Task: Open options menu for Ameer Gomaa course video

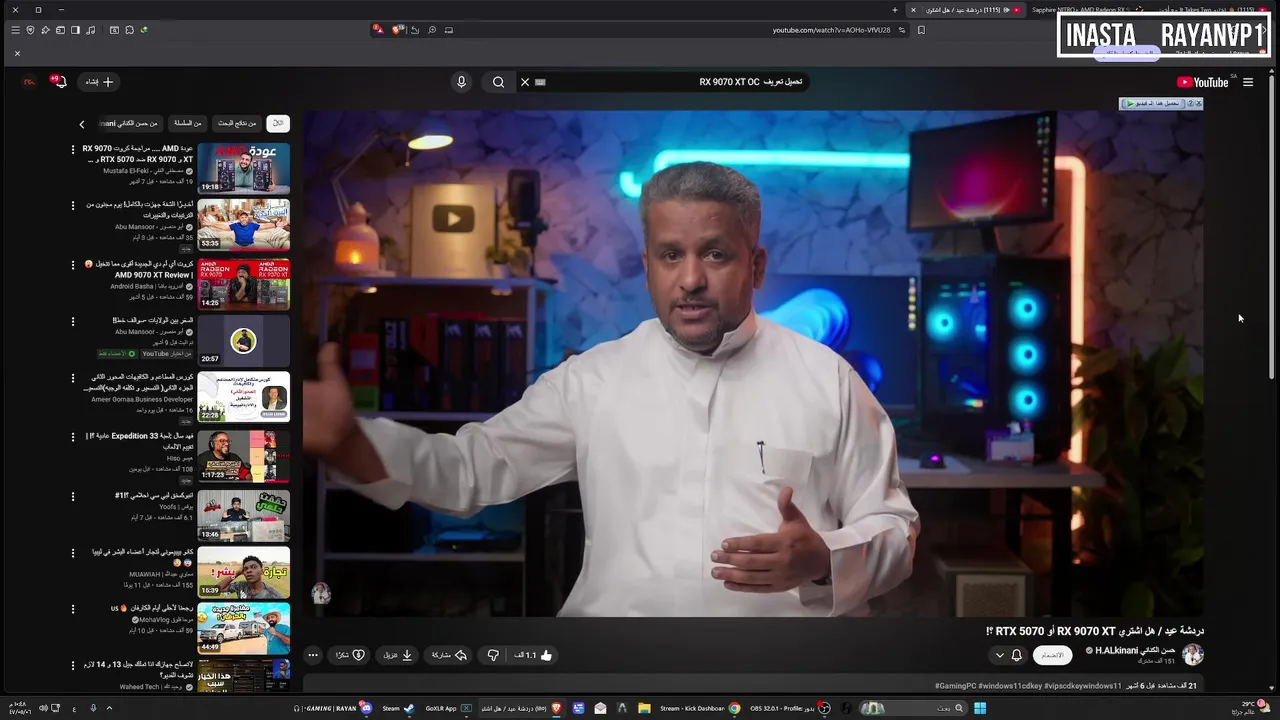Action: coord(72,379)
